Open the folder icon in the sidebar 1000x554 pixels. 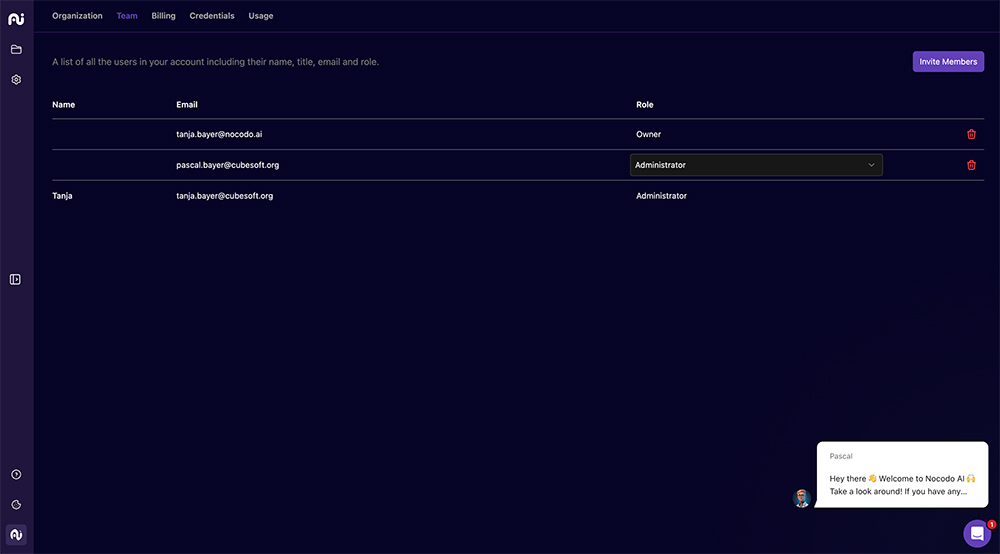tap(16, 49)
